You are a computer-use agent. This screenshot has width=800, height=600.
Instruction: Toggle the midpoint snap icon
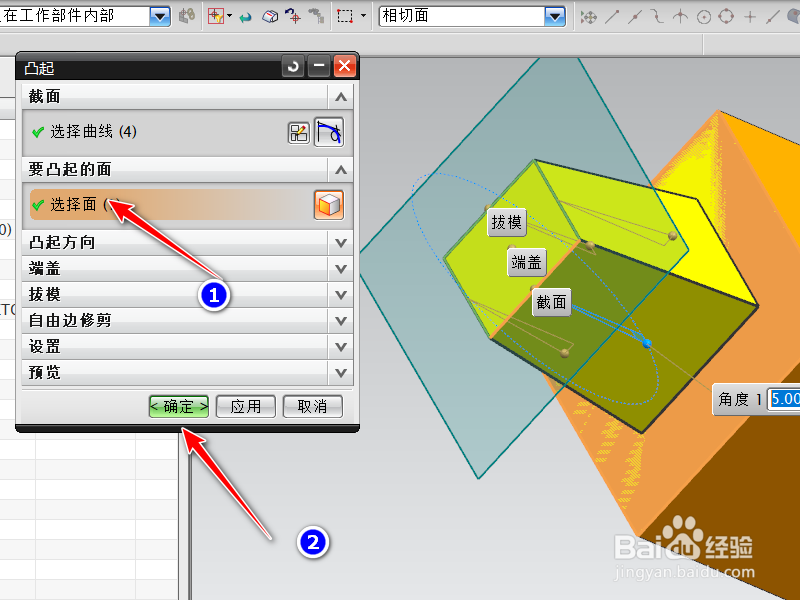click(635, 17)
